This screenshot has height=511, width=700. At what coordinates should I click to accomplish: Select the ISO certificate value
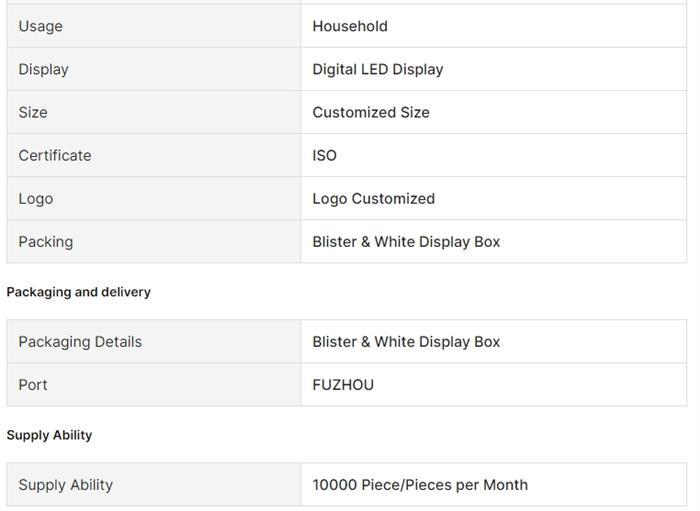coord(324,155)
